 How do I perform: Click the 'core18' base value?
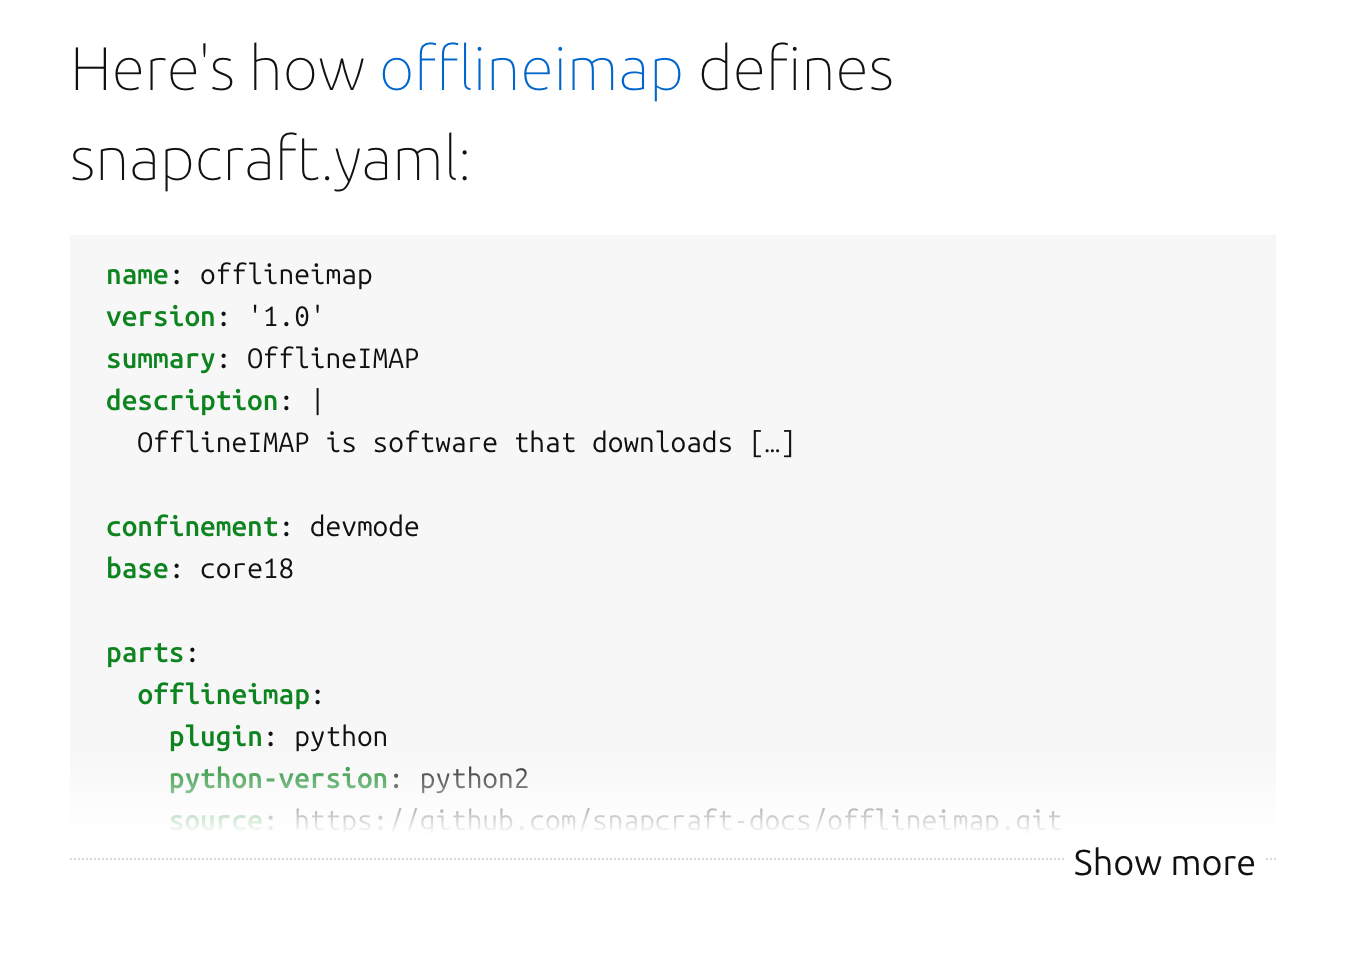point(247,569)
